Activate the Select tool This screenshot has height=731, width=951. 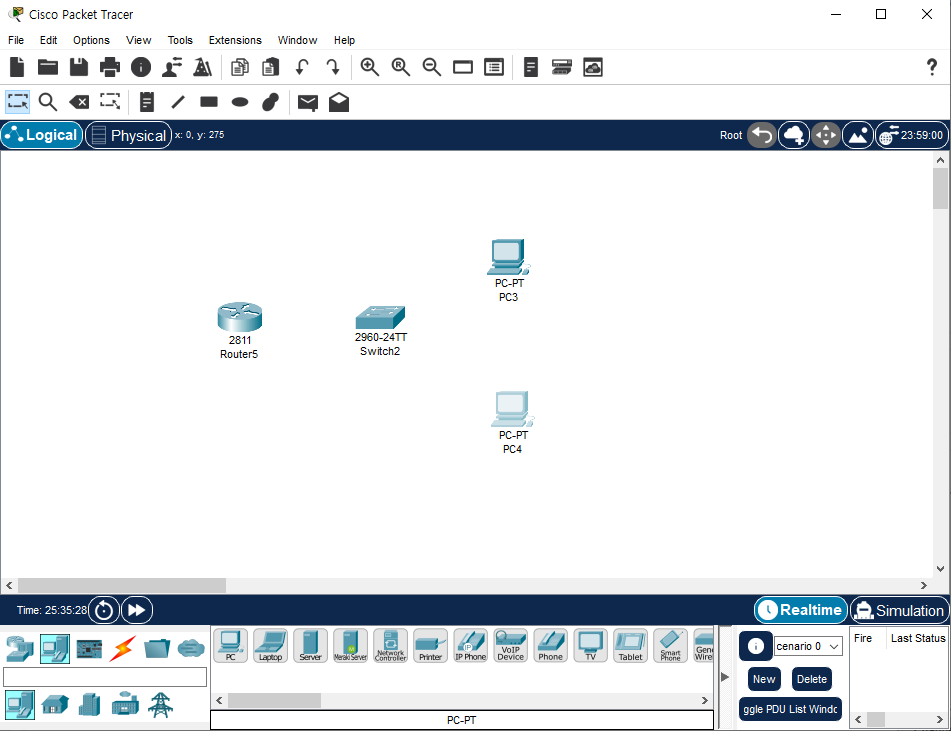(x=18, y=102)
